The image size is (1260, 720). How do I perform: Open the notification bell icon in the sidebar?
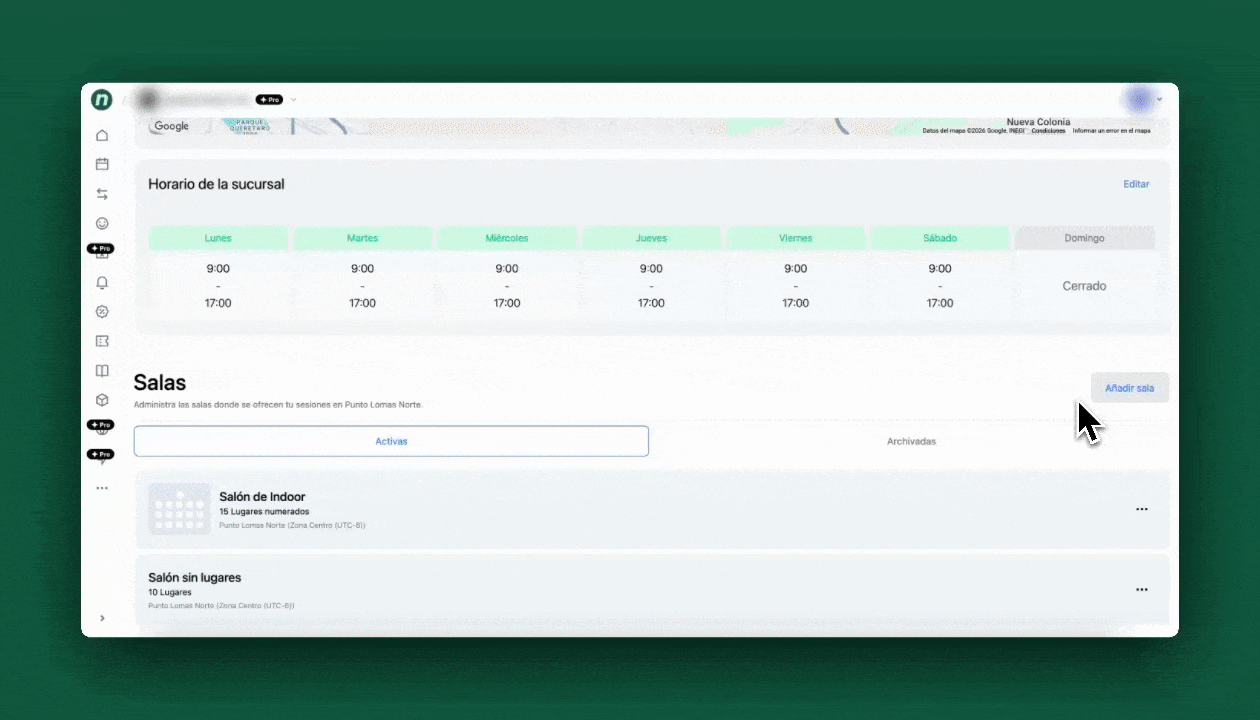(102, 283)
